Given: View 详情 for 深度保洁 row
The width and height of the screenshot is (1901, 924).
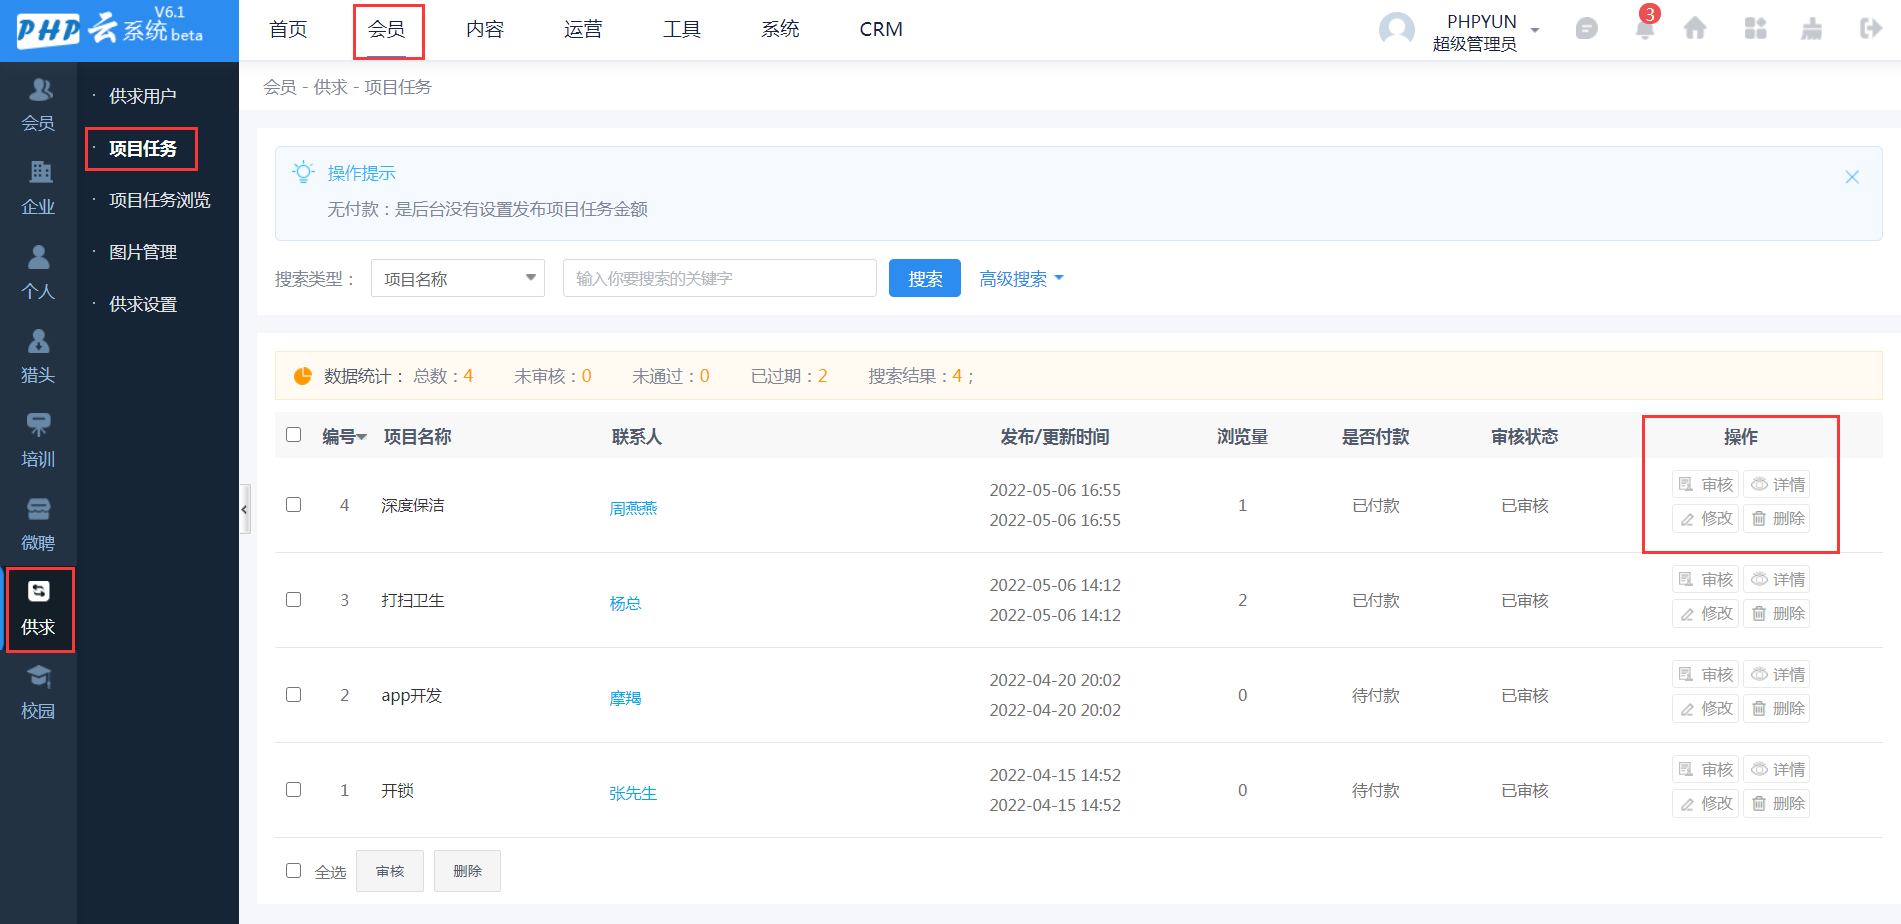Looking at the screenshot, I should pyautogui.click(x=1777, y=484).
